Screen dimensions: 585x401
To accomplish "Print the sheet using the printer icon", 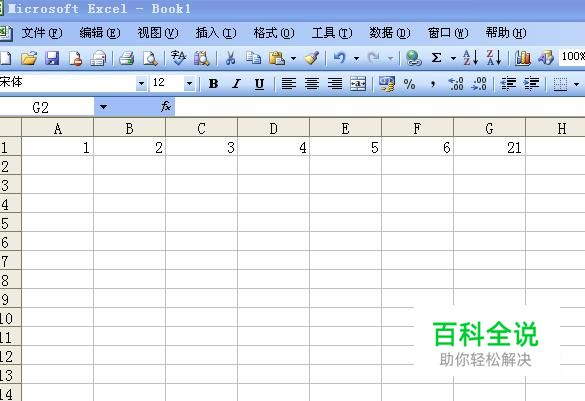I will click(x=126, y=58).
